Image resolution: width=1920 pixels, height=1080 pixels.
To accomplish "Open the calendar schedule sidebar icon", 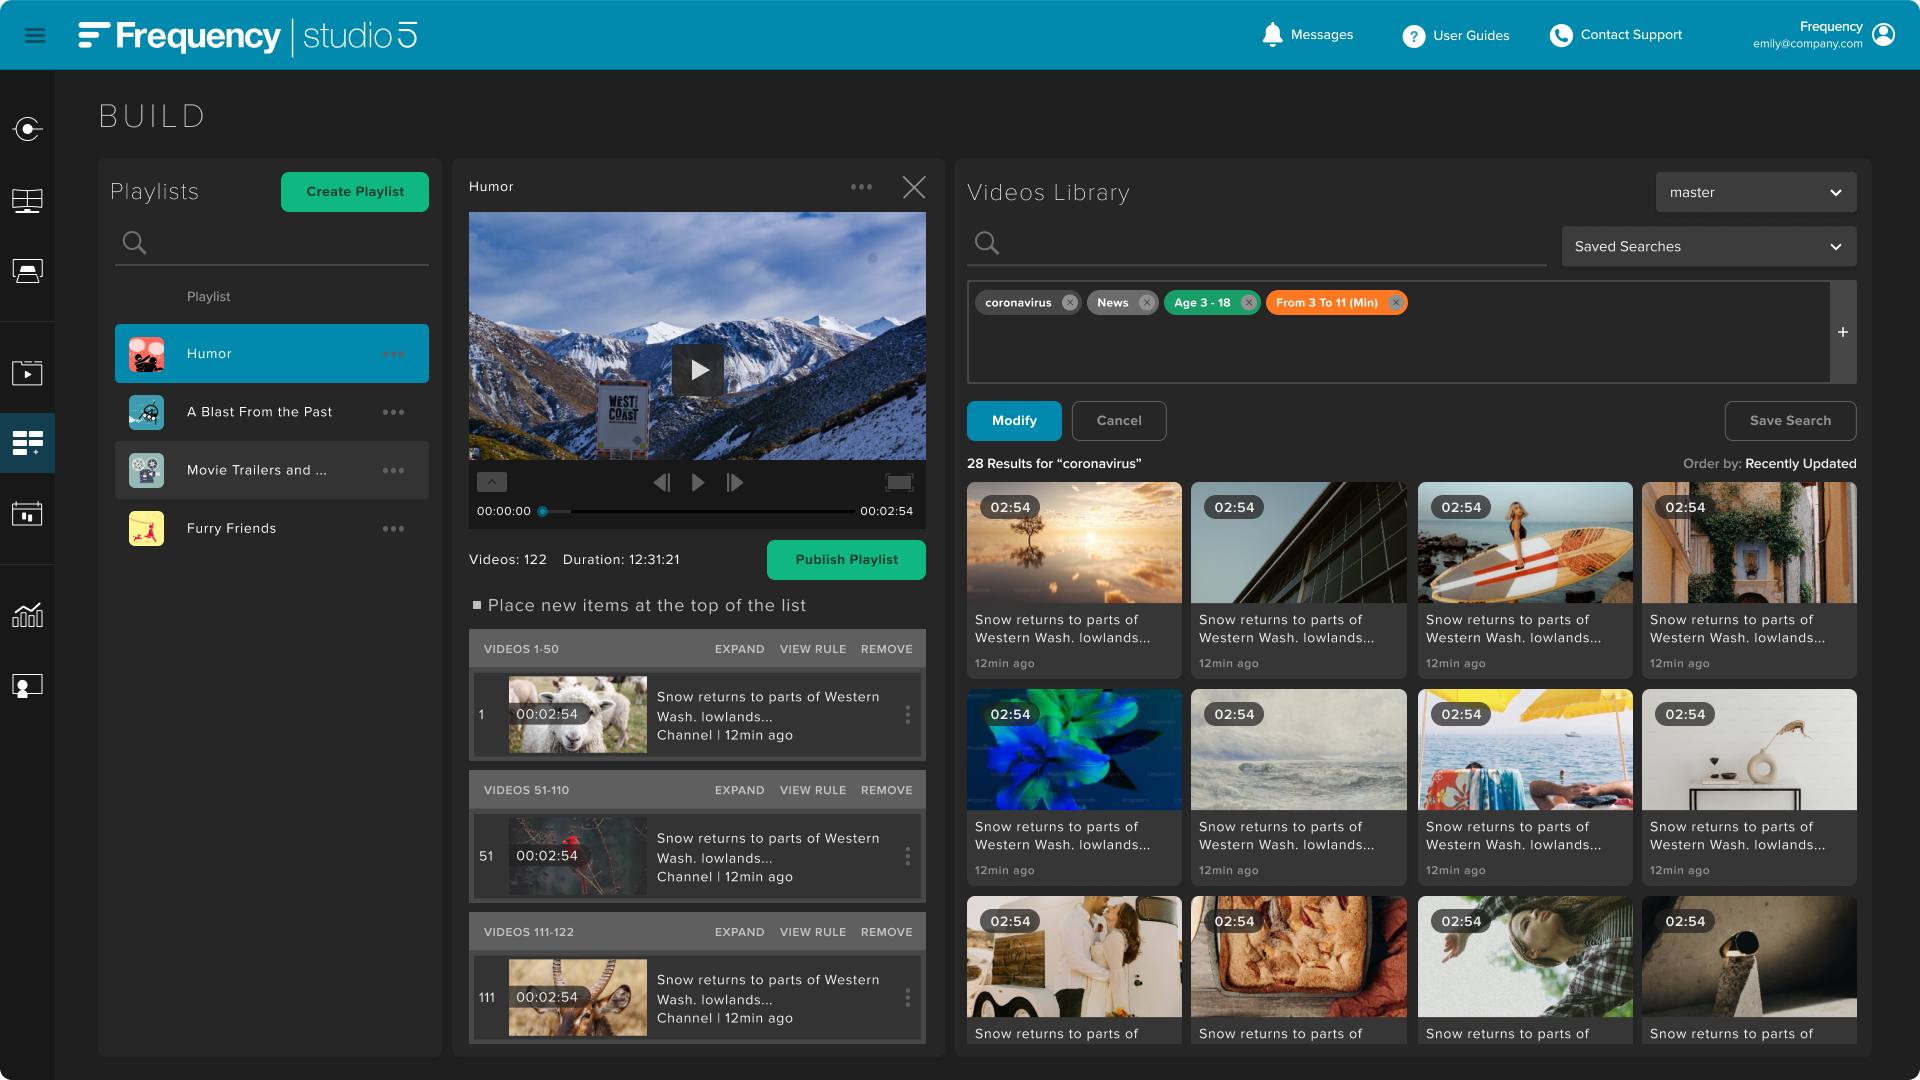I will 27,514.
